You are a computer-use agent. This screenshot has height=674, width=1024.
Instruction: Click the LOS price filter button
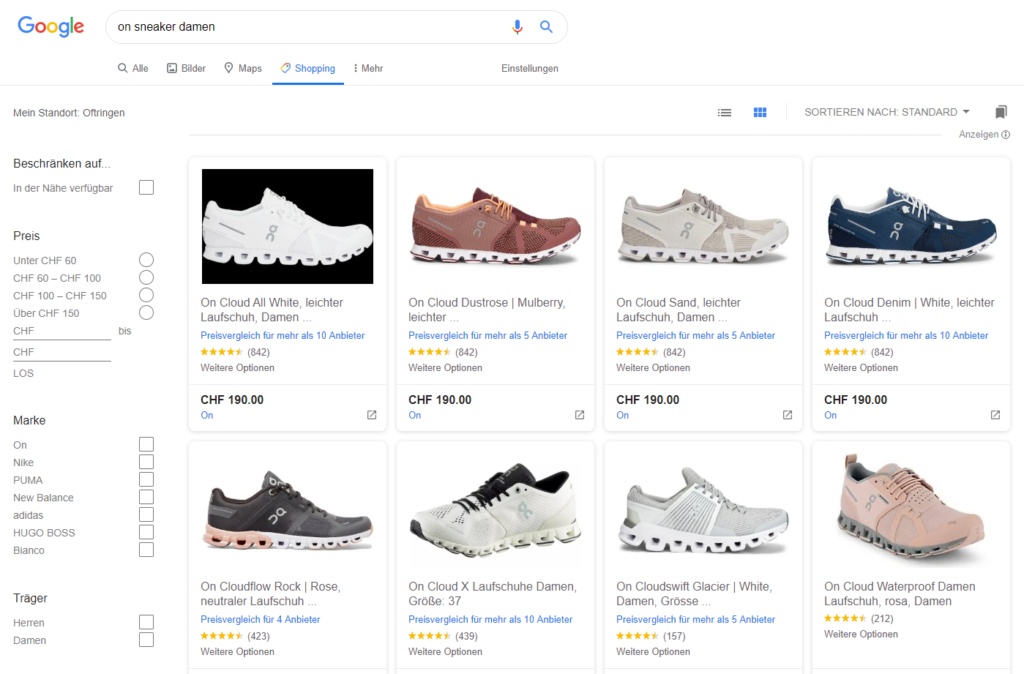click(x=24, y=374)
